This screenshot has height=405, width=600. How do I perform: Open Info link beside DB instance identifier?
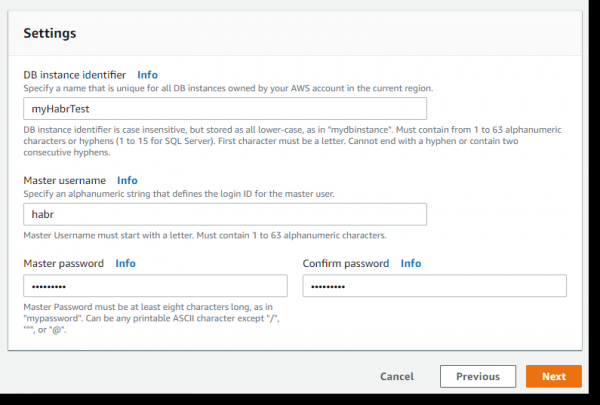[x=147, y=75]
